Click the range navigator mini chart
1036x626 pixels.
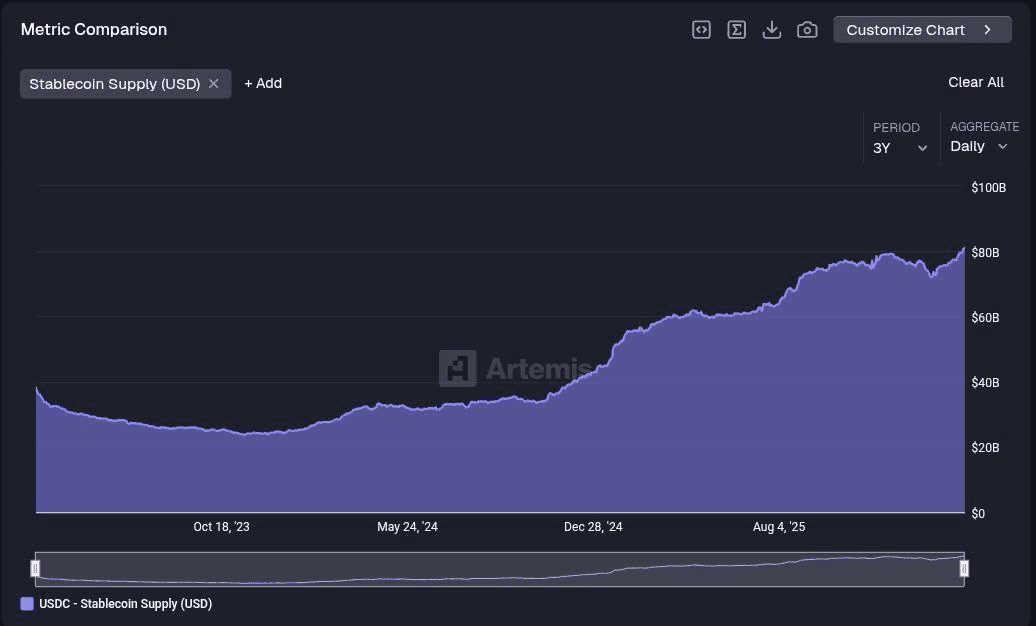point(500,569)
